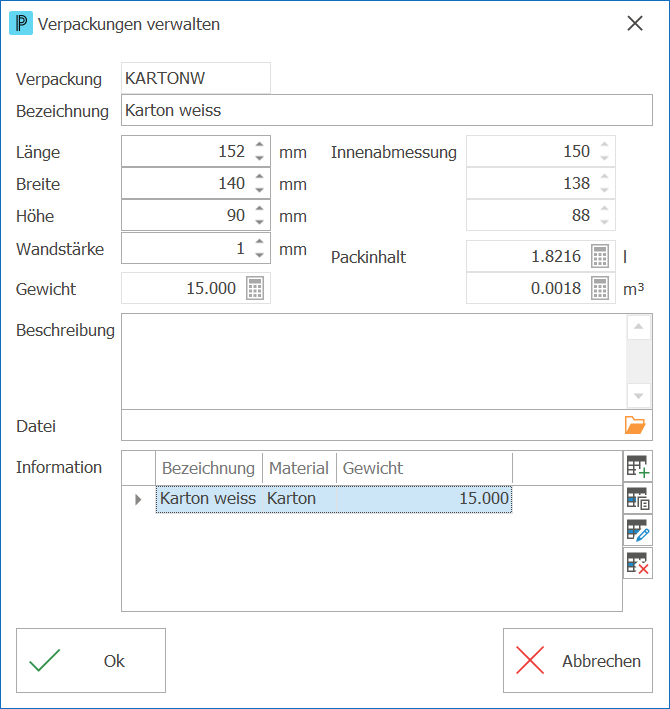This screenshot has height=709, width=670.
Task: Increase Breite value with up arrow
Action: tap(259, 176)
